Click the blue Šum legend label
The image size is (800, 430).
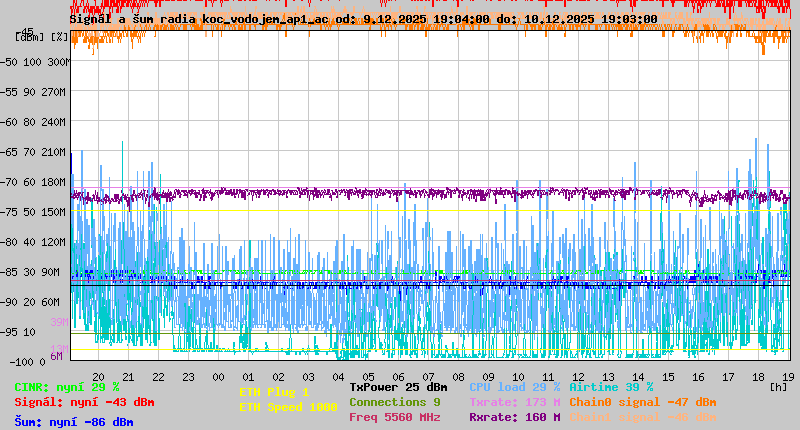point(74,422)
